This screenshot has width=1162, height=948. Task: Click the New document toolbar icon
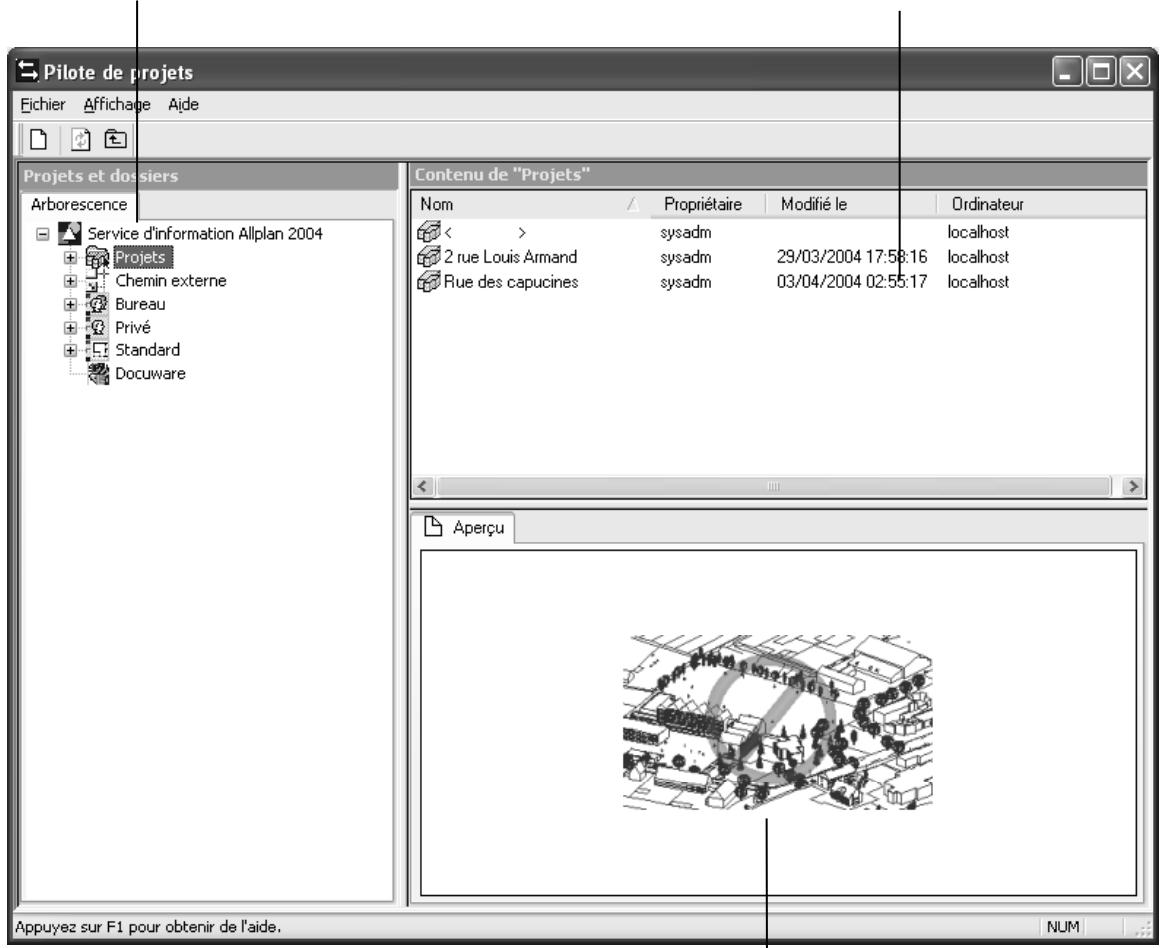tap(39, 139)
